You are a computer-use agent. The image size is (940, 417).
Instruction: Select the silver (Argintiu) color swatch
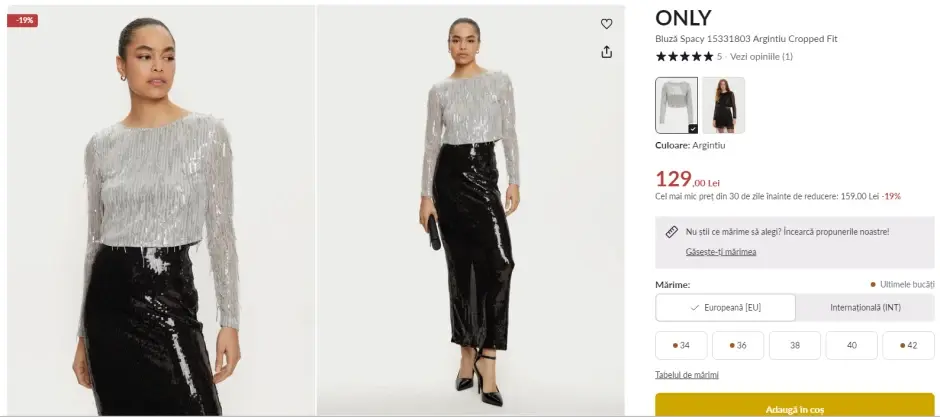tap(677, 105)
